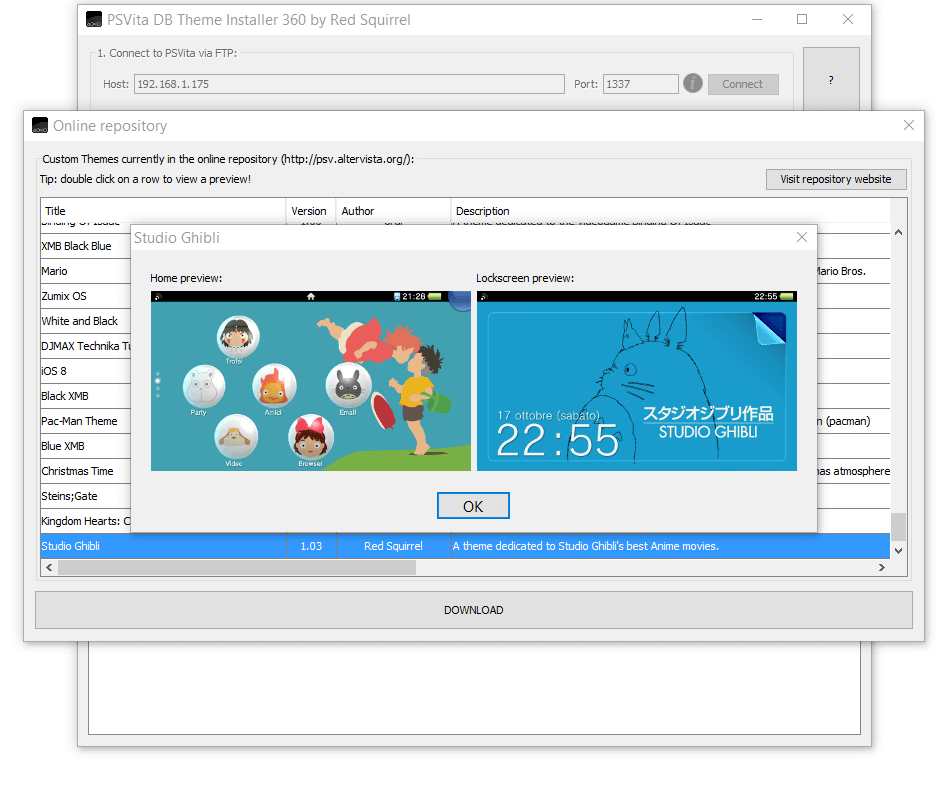The height and width of the screenshot is (791, 951).
Task: Open Visit repository website button
Action: pyautogui.click(x=835, y=180)
